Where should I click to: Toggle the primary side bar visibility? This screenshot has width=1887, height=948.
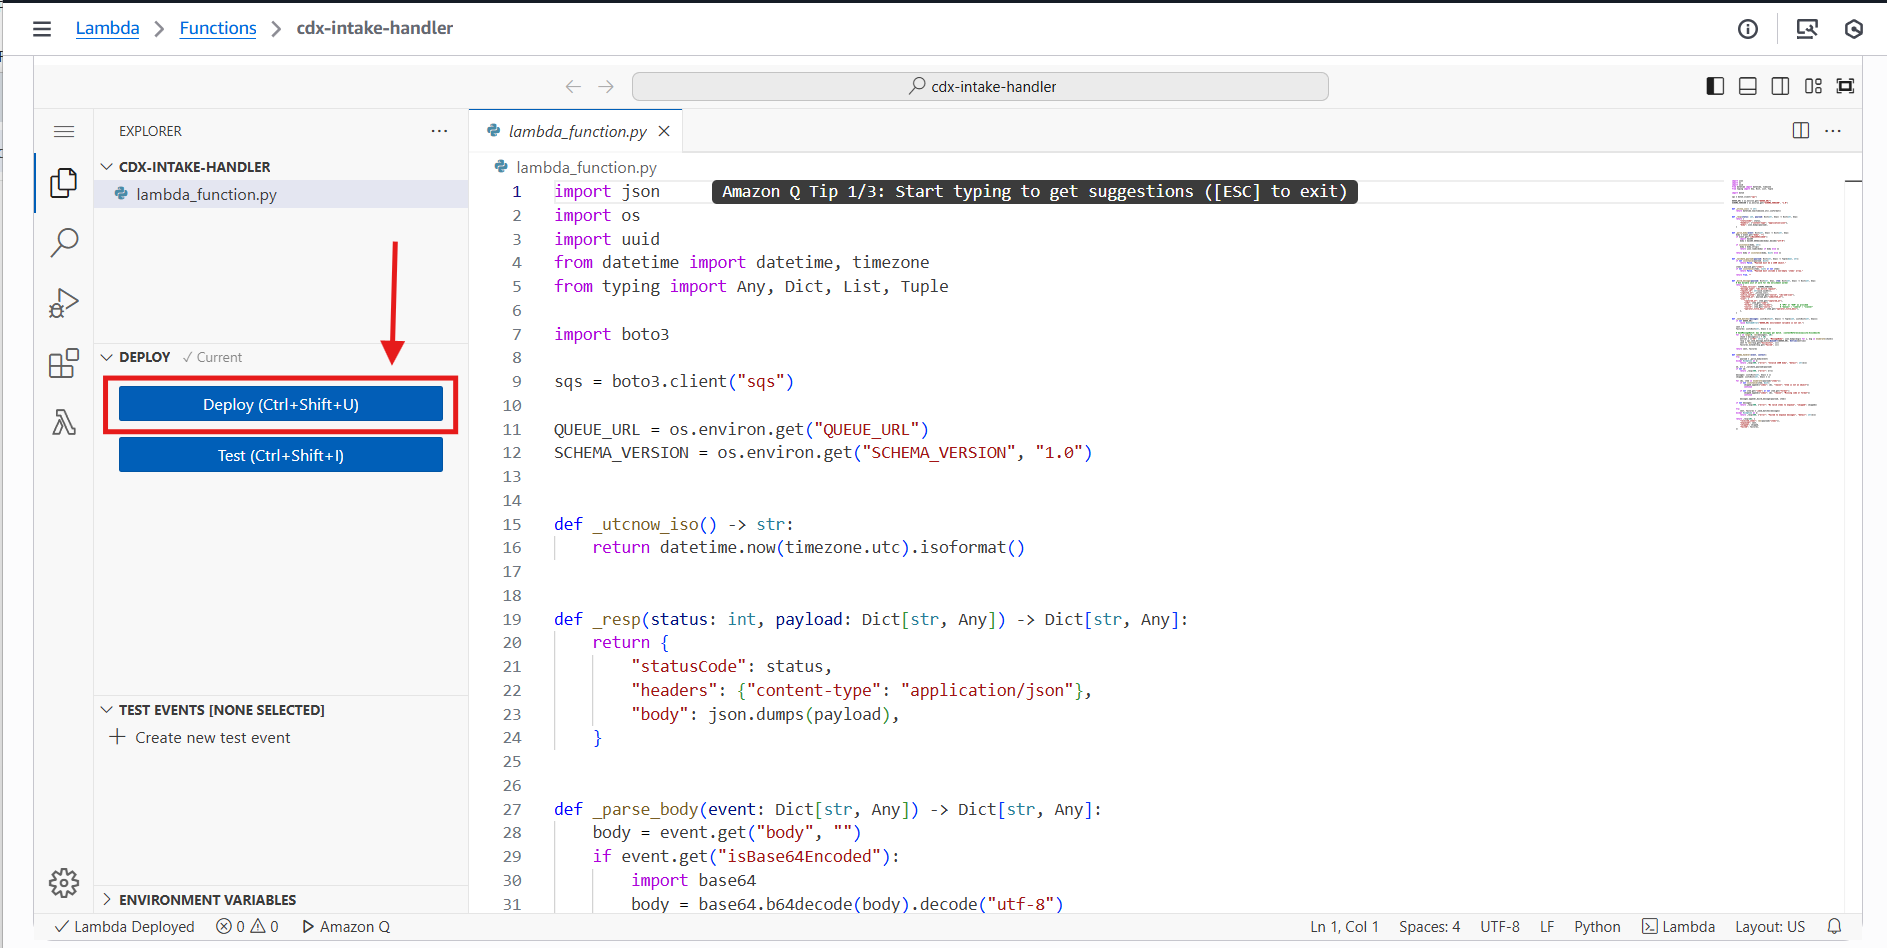pyautogui.click(x=1715, y=86)
